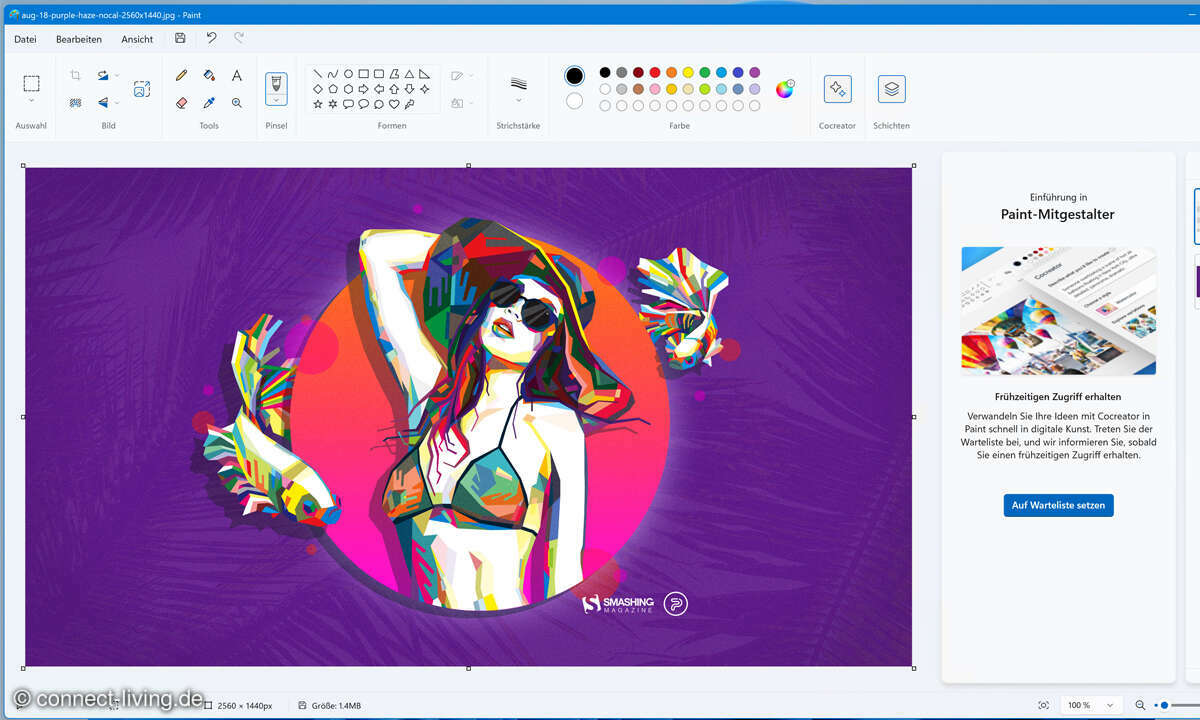Open the Edit colors rainbow wheel
This screenshot has height=720, width=1200.
785,89
